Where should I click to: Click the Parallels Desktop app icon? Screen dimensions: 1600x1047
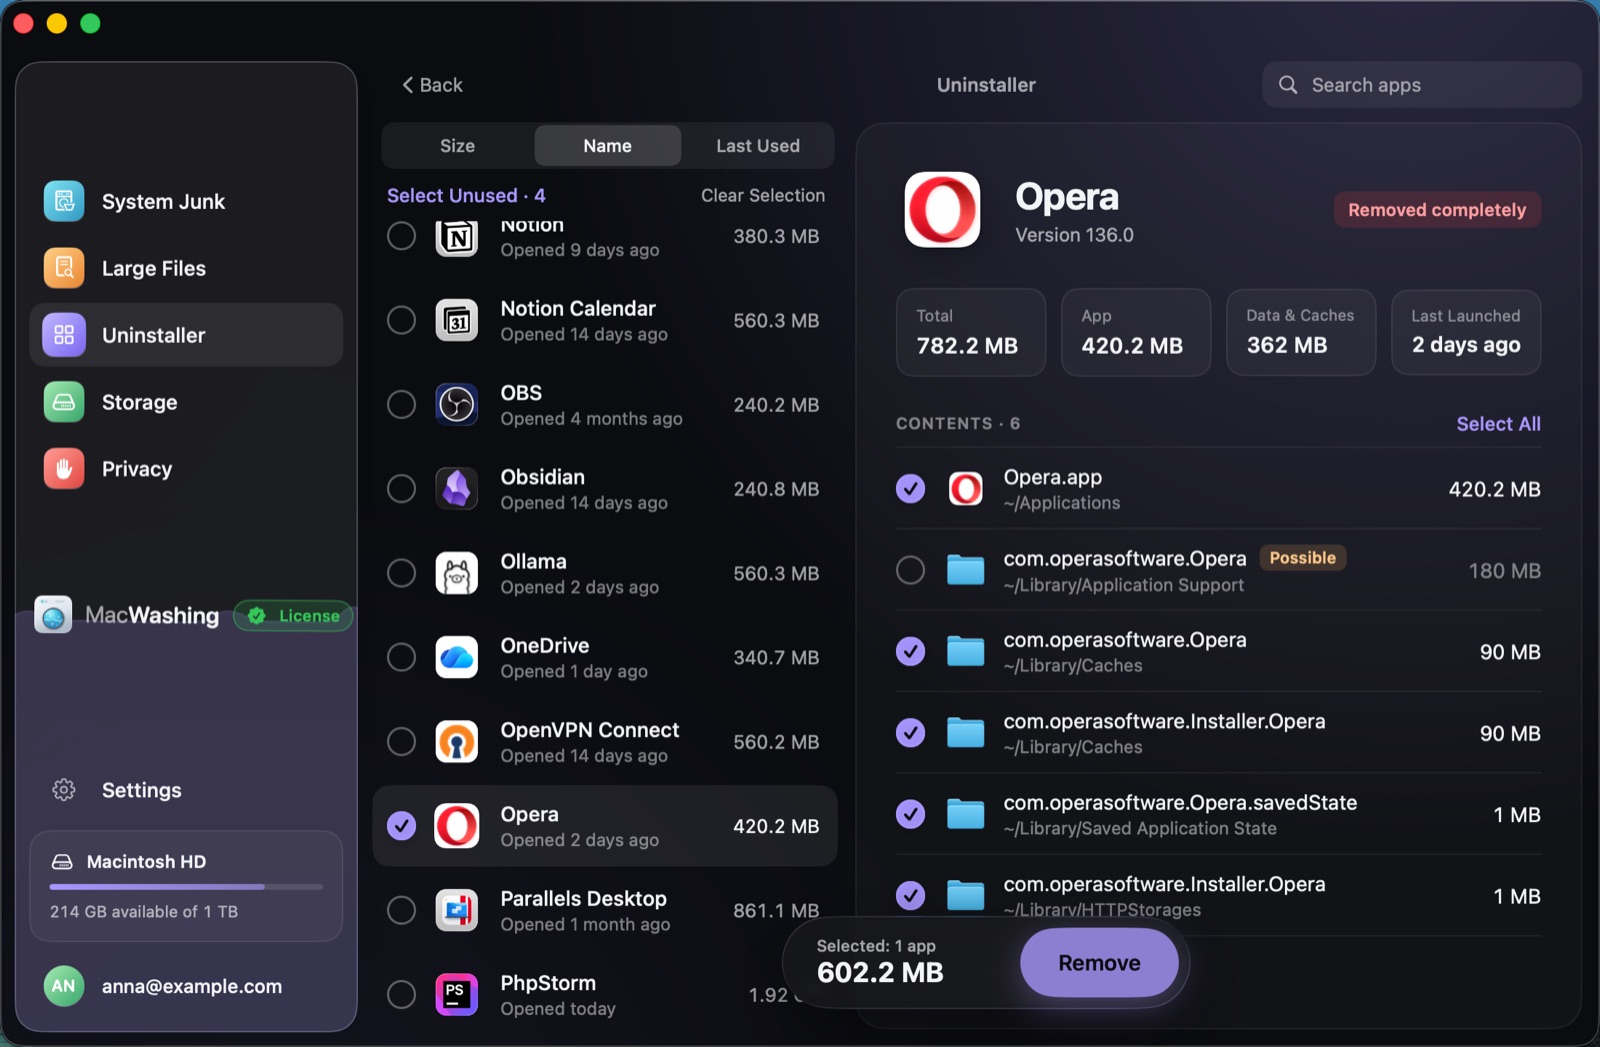tap(457, 910)
